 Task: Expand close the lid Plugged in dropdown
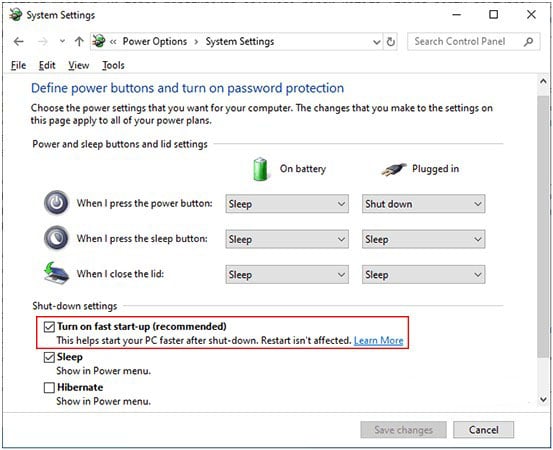(424, 275)
